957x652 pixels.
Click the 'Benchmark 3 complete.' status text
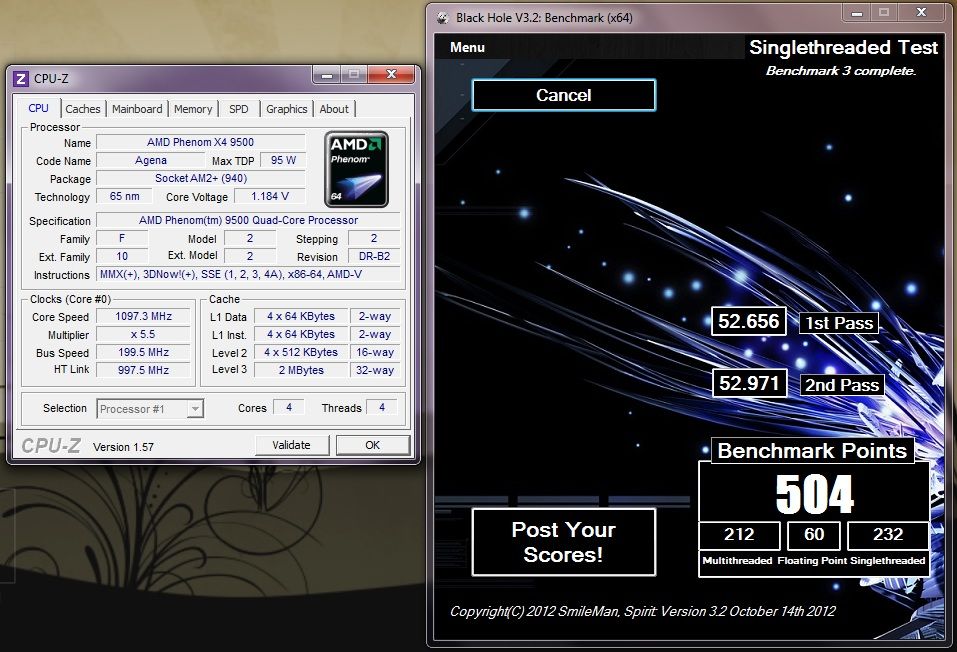(x=841, y=71)
